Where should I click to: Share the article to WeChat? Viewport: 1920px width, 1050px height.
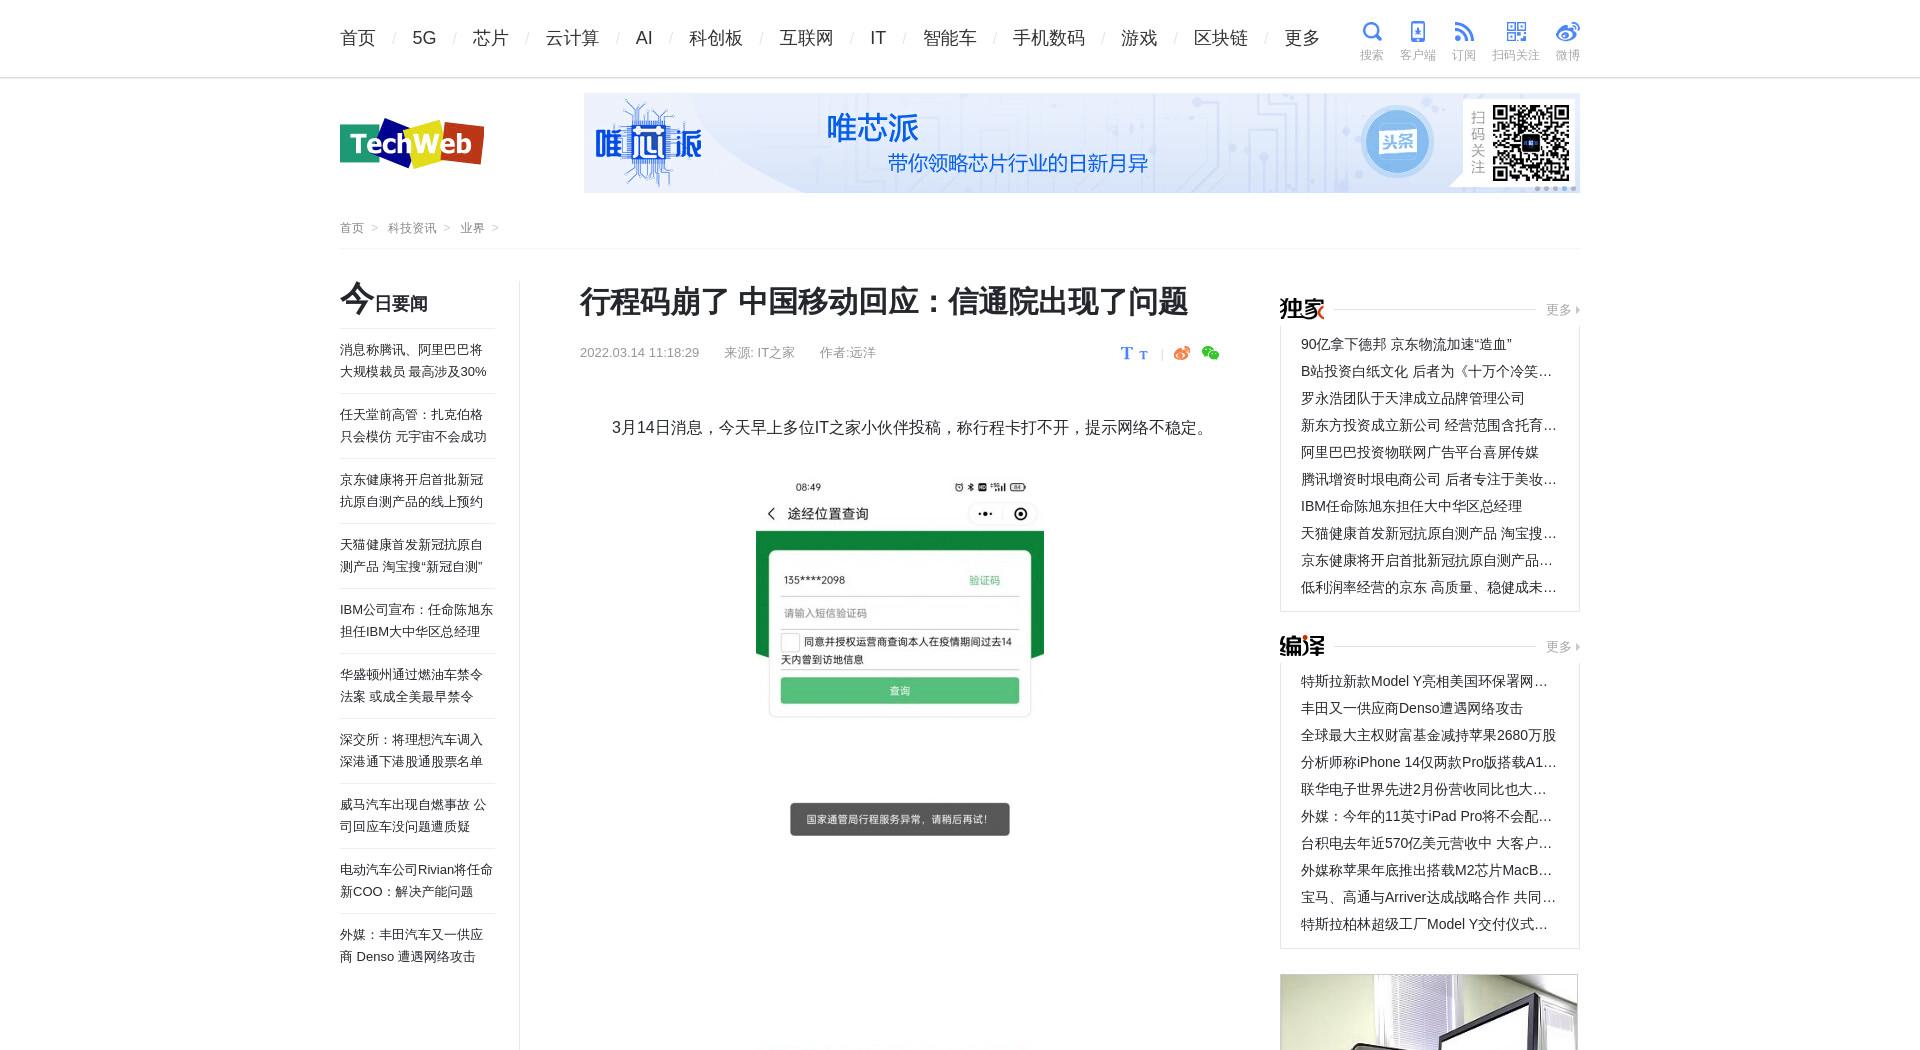(x=1210, y=353)
